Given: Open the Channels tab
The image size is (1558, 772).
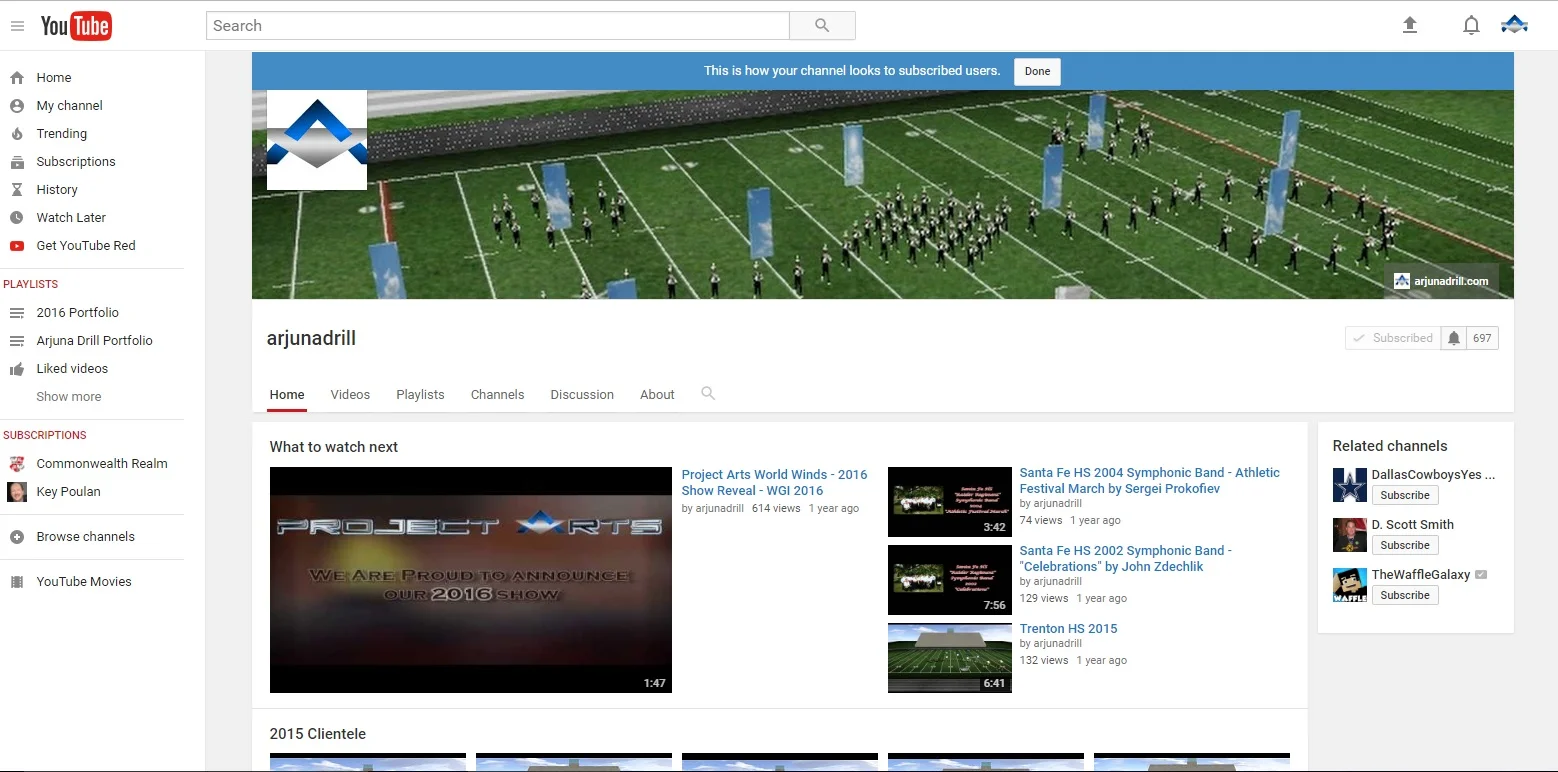Looking at the screenshot, I should coord(497,394).
